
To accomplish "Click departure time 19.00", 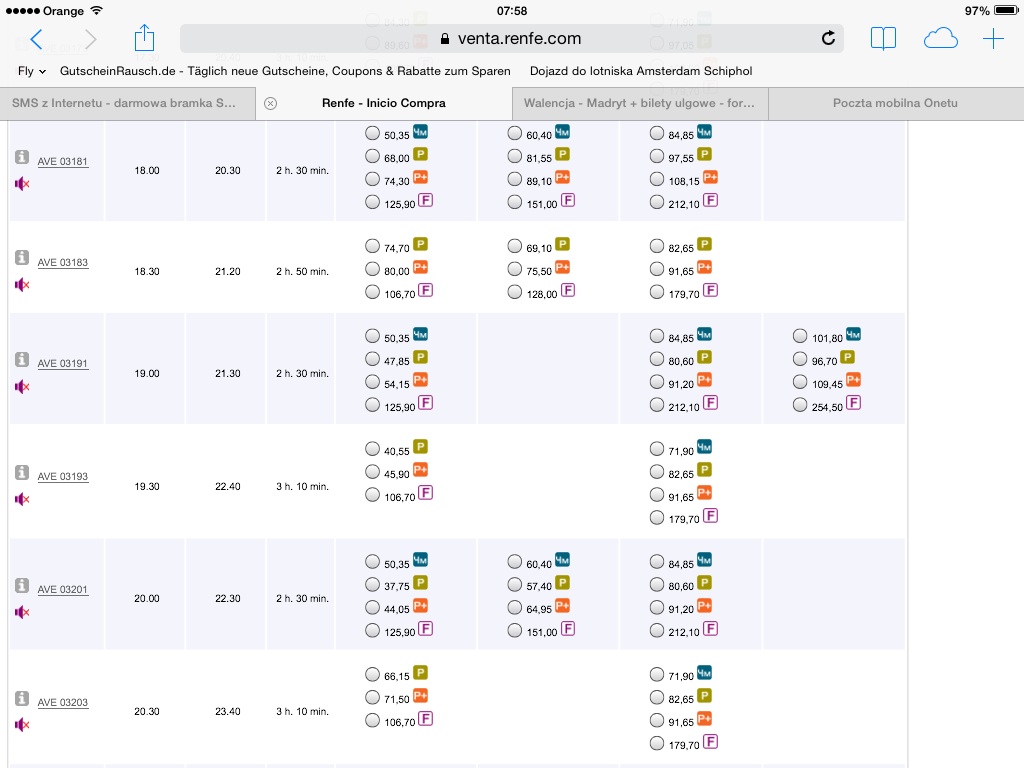I will 147,374.
